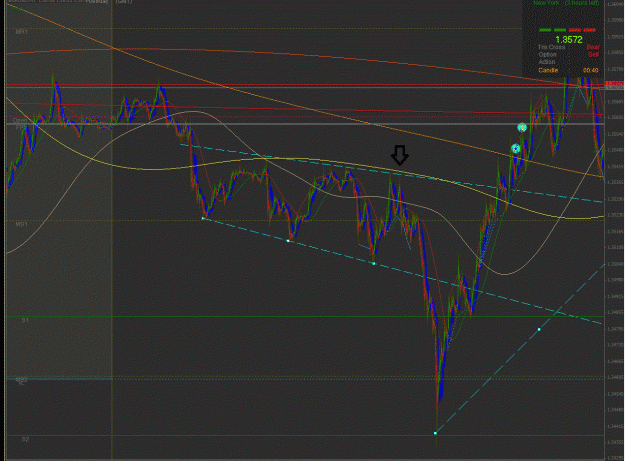Select anchor point on rising dashed trendline

pos(539,330)
